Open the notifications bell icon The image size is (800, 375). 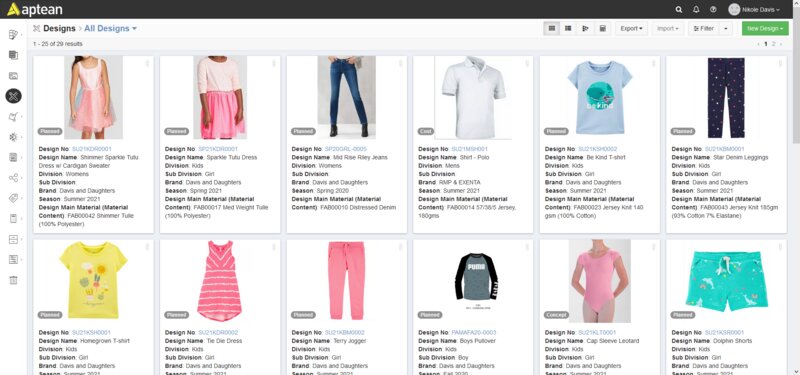pos(696,9)
